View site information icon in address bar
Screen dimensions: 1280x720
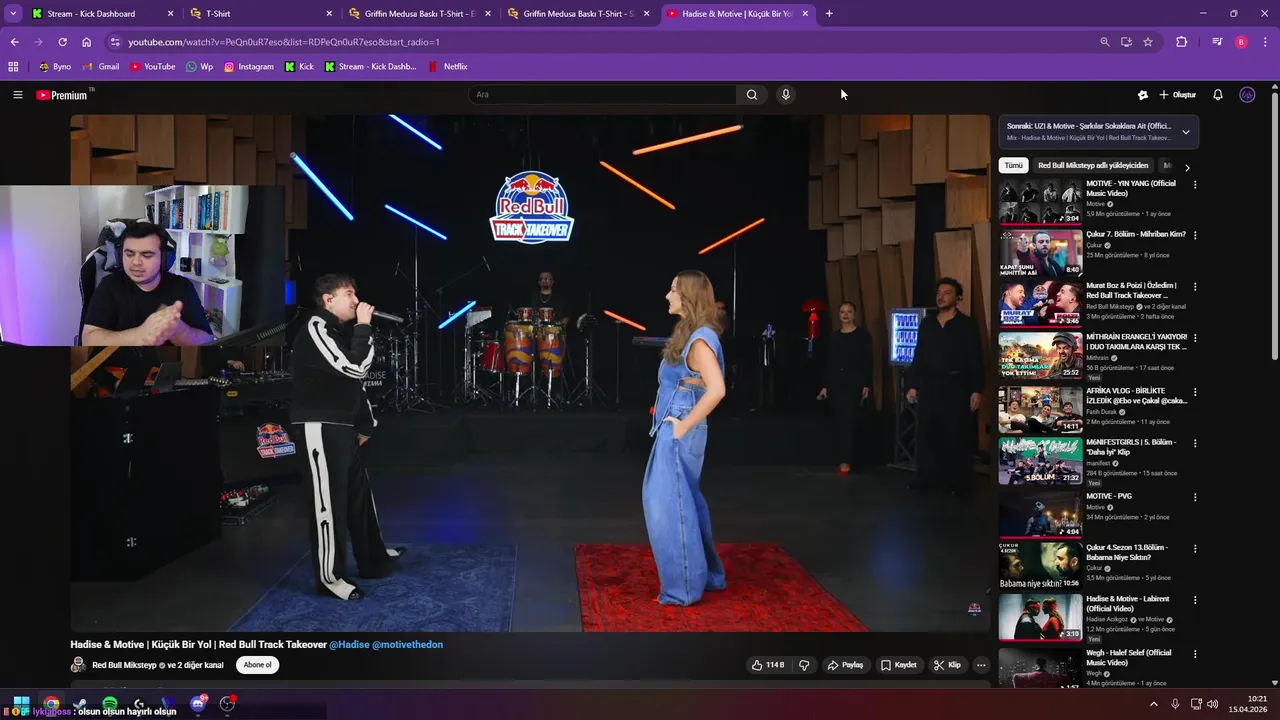(115, 42)
